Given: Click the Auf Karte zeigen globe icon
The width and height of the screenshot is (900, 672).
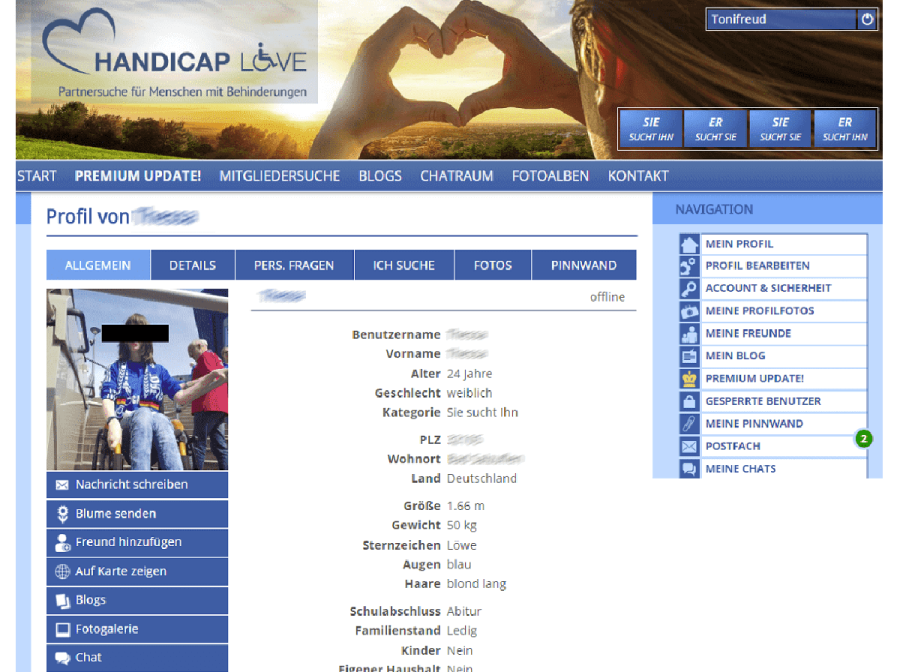Looking at the screenshot, I should [x=64, y=571].
